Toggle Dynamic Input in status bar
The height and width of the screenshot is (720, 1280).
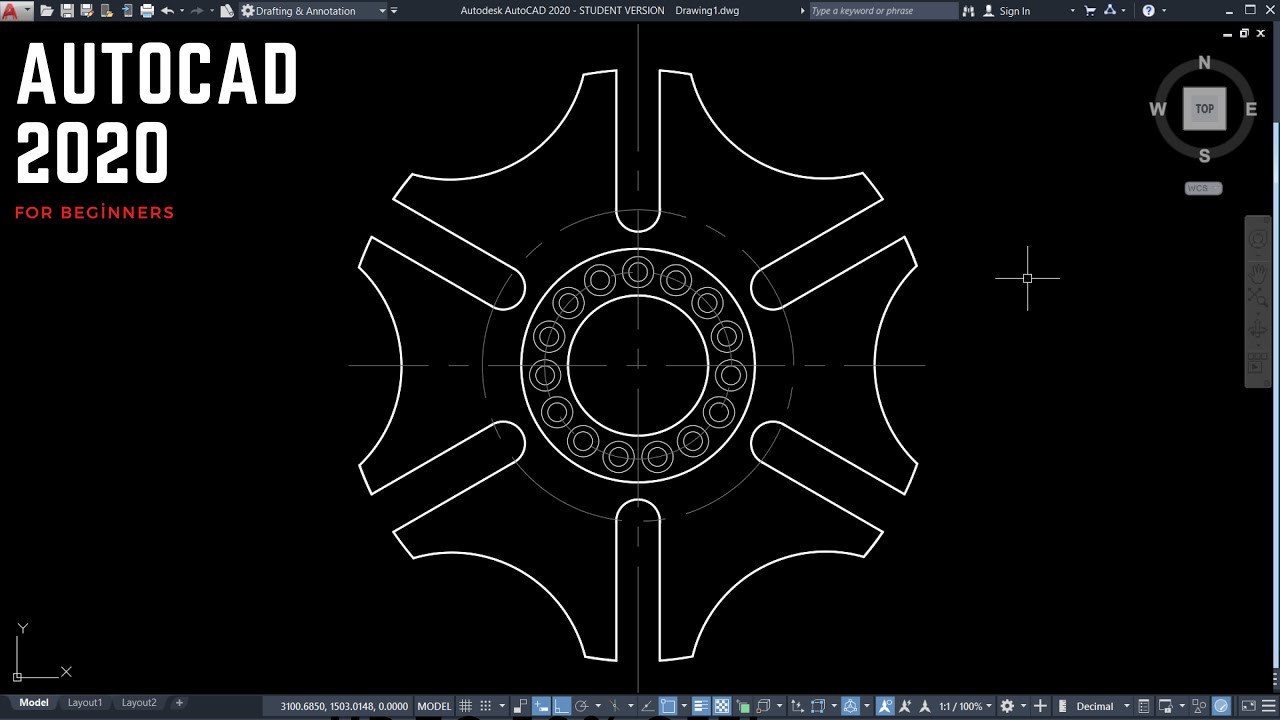(541, 706)
